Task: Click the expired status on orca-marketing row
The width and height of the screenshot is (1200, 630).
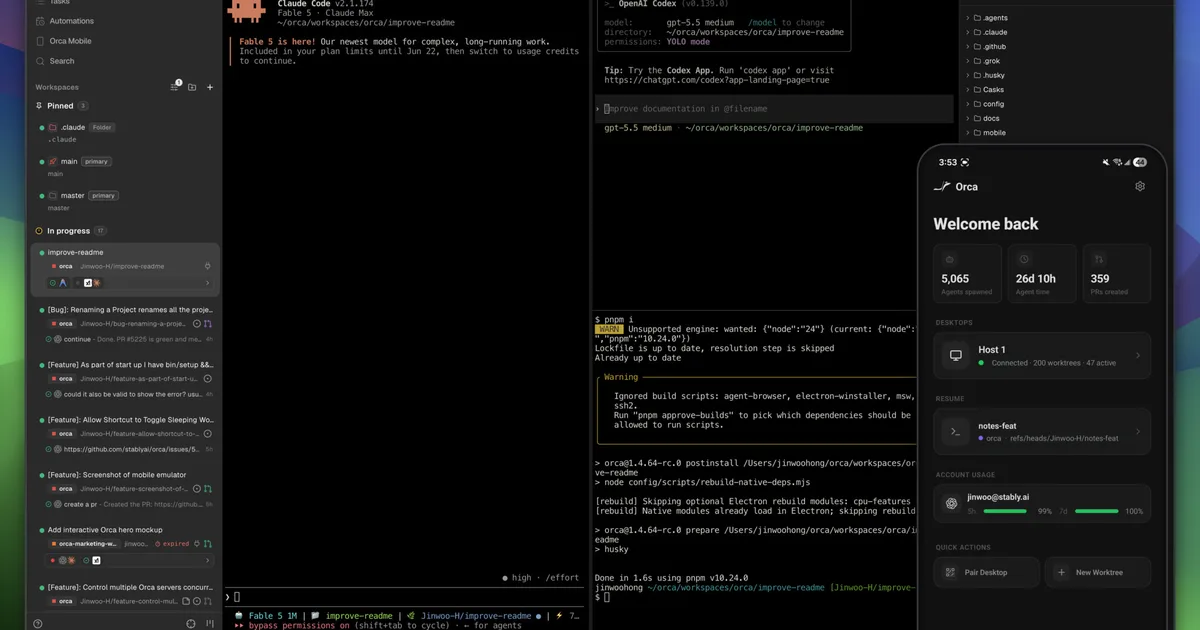Action: click(171, 544)
